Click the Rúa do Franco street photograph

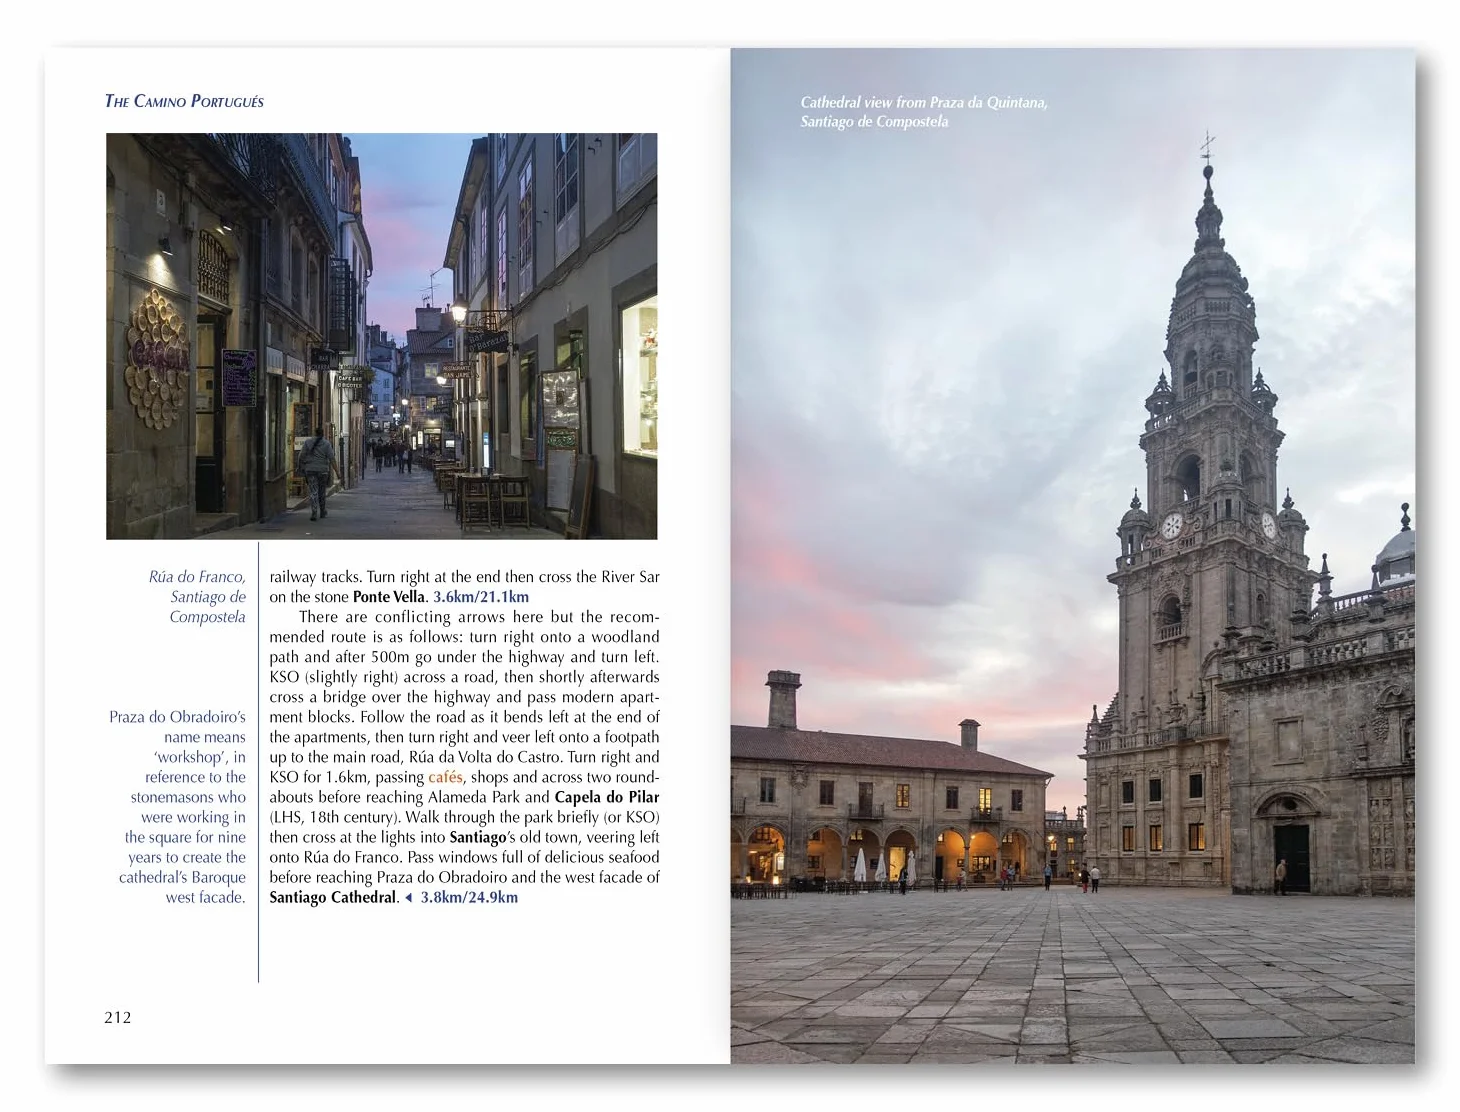(x=382, y=336)
